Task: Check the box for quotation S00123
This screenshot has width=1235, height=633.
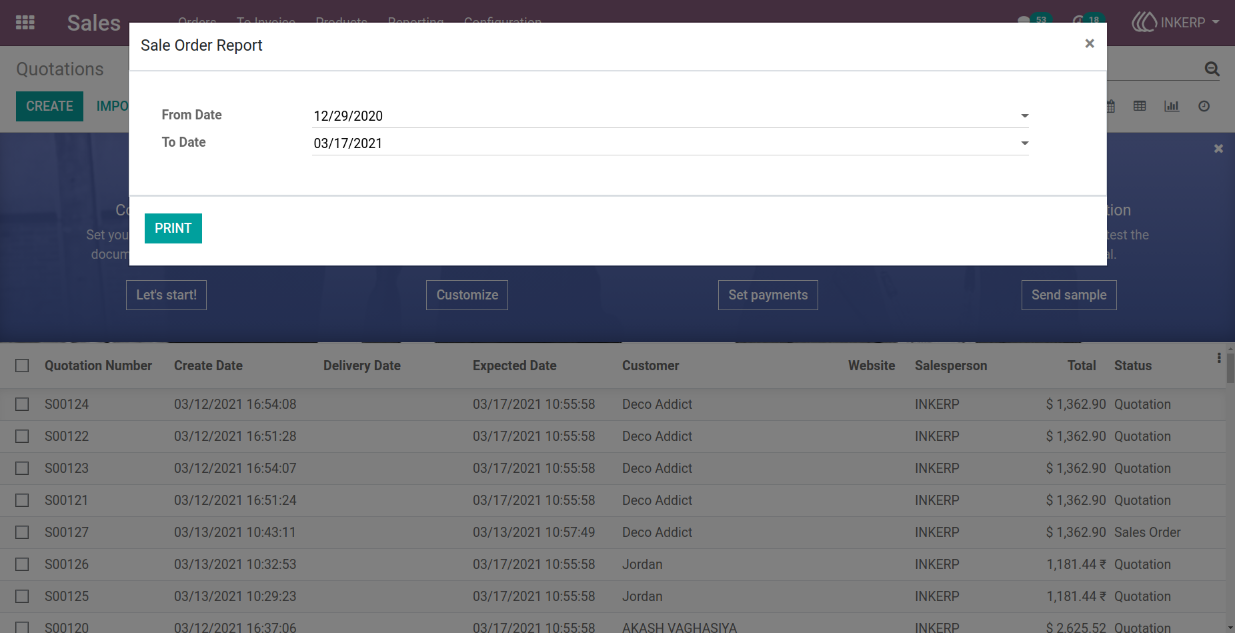Action: coord(22,469)
